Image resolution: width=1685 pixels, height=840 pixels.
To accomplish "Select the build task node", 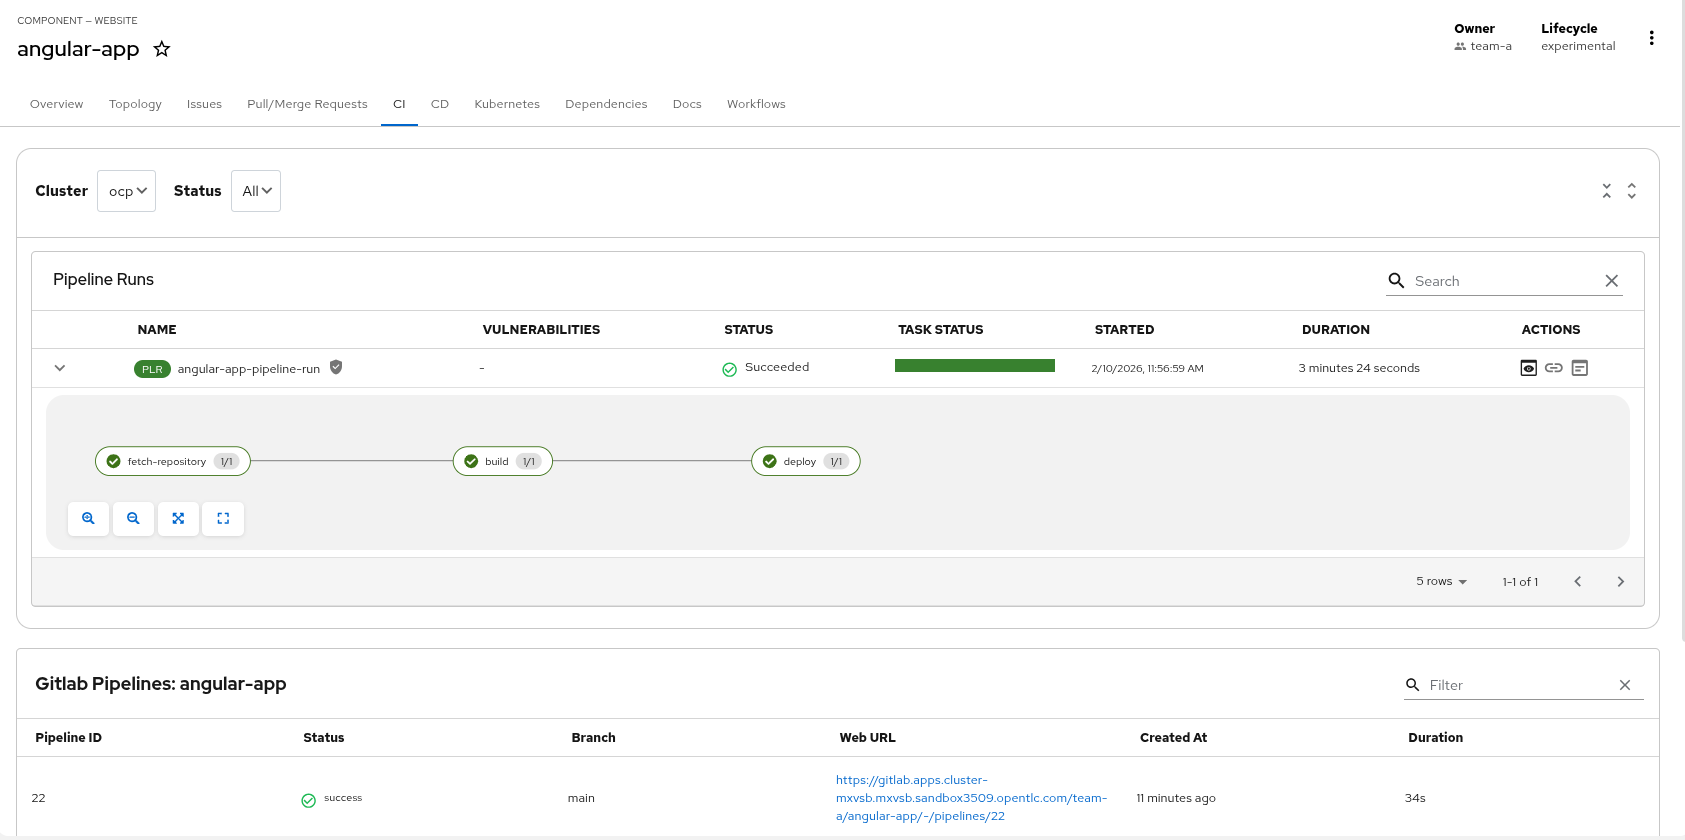I will (503, 461).
